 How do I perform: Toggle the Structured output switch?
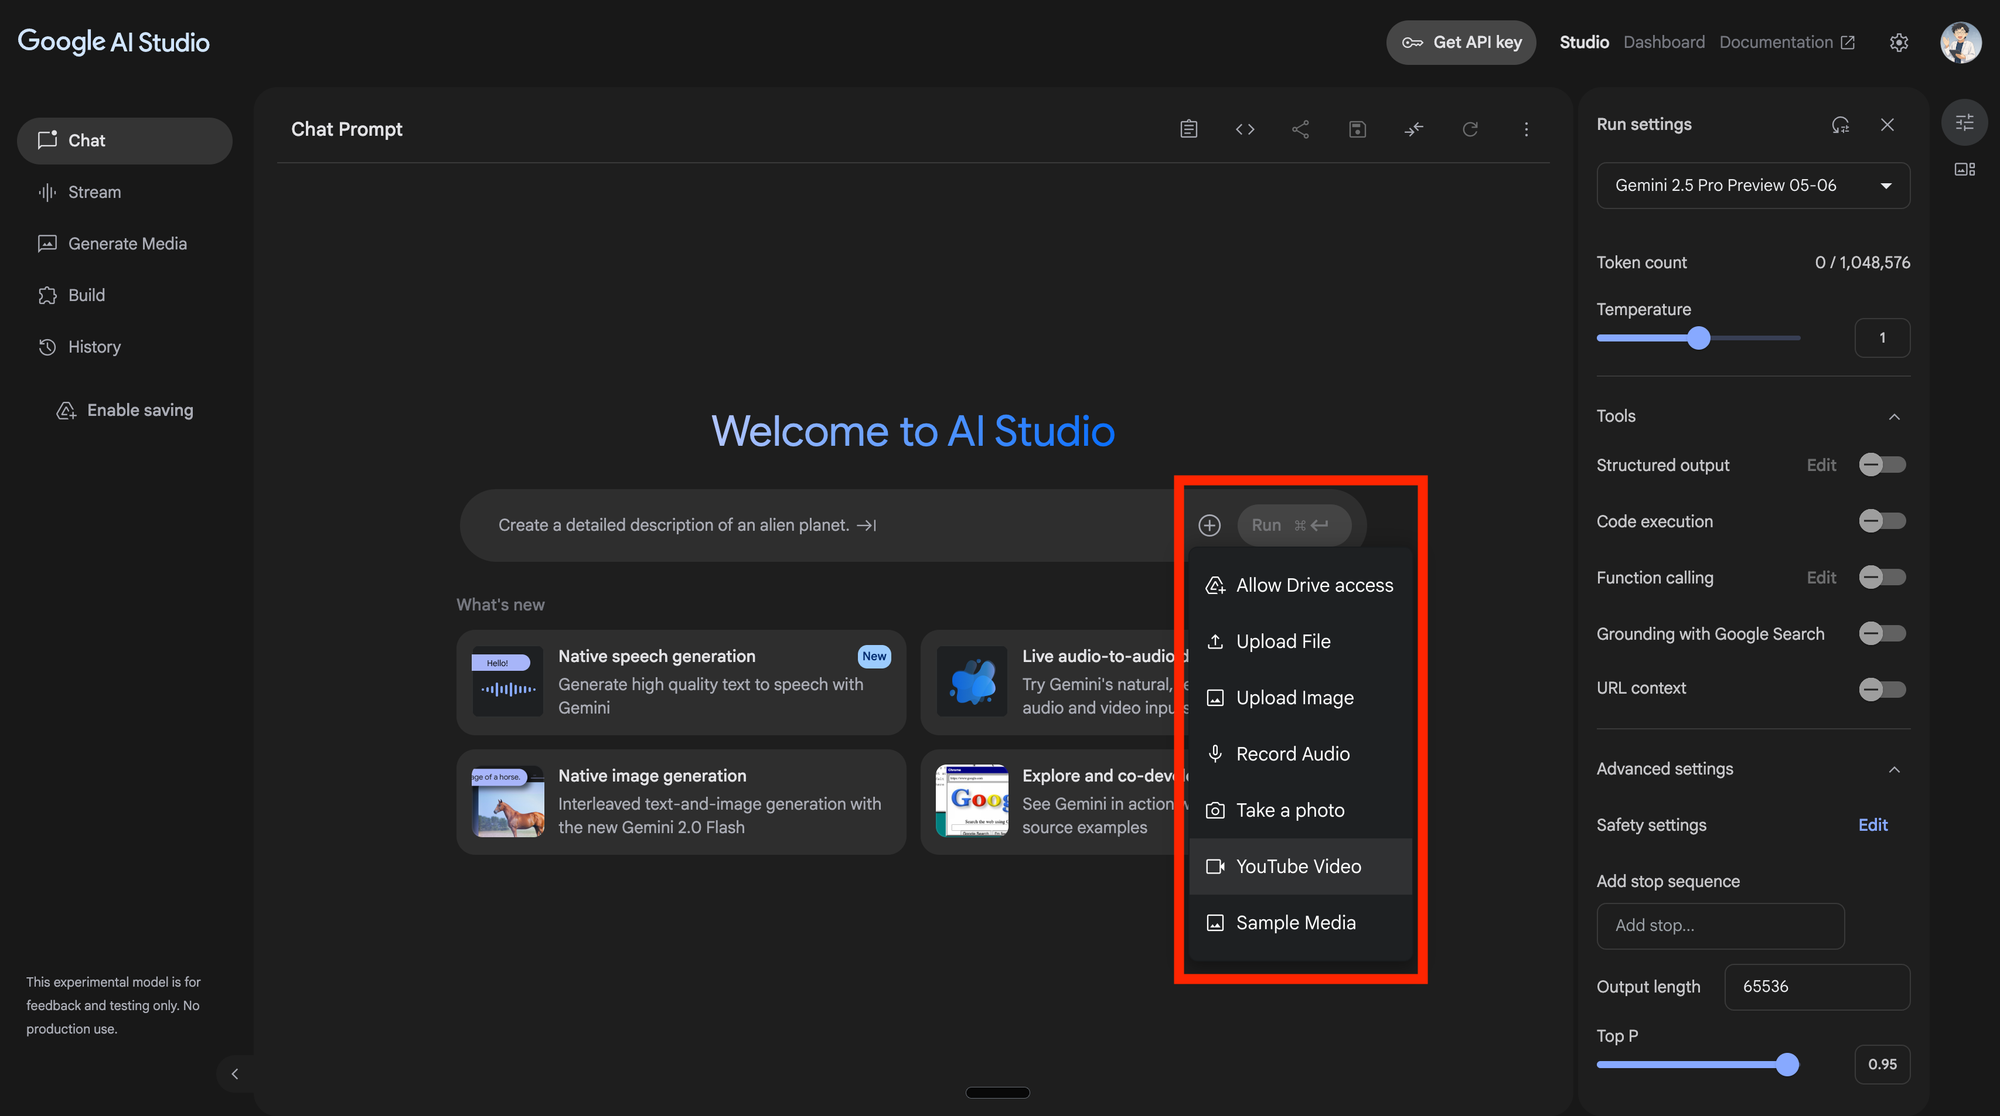click(x=1882, y=465)
